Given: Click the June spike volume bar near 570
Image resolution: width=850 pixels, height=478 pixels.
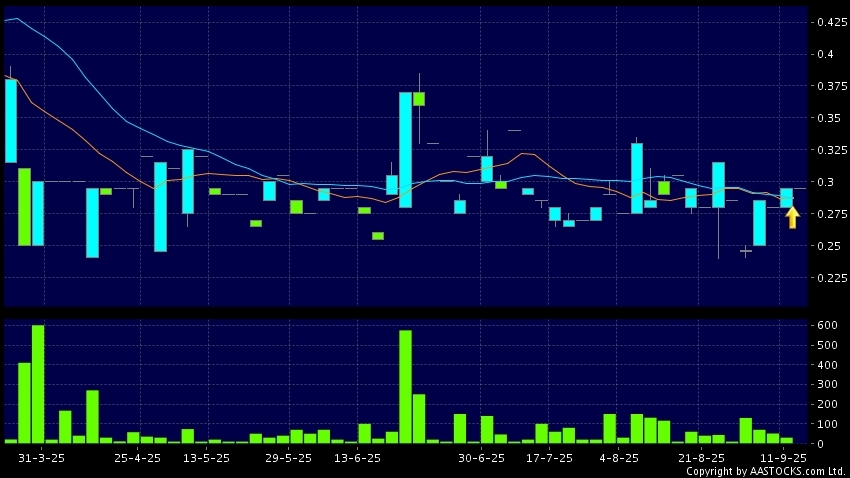Looking at the screenshot, I should pos(405,387).
